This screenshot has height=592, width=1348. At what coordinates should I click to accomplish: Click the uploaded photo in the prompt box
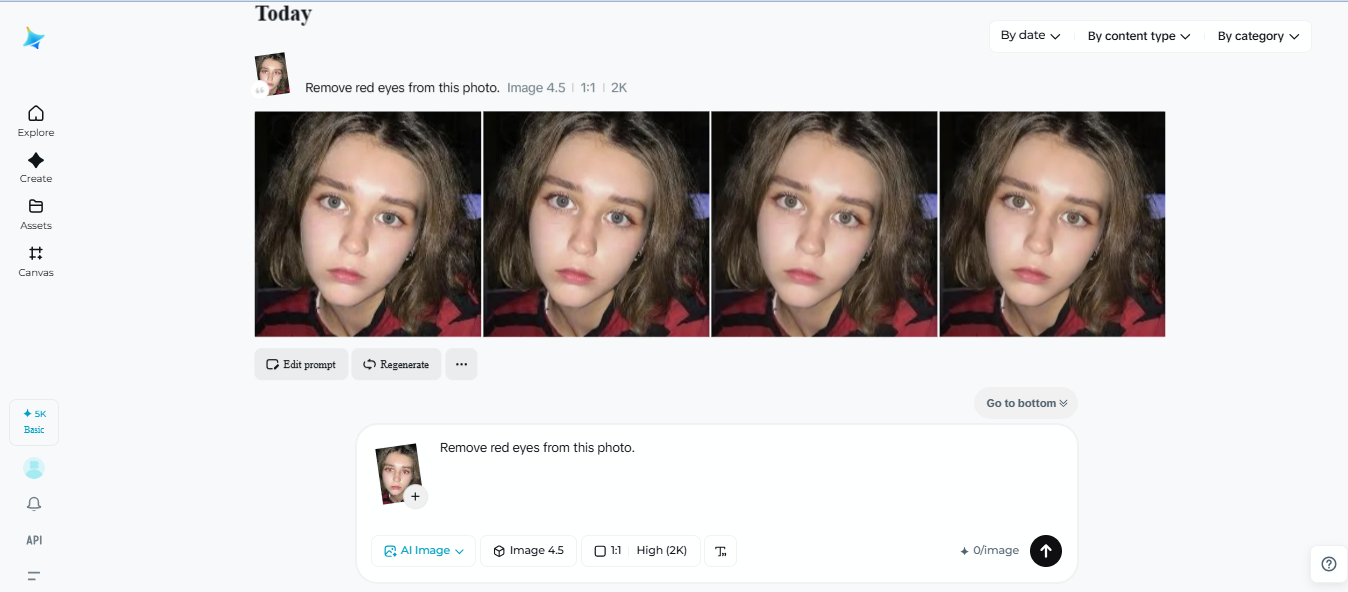[x=396, y=472]
